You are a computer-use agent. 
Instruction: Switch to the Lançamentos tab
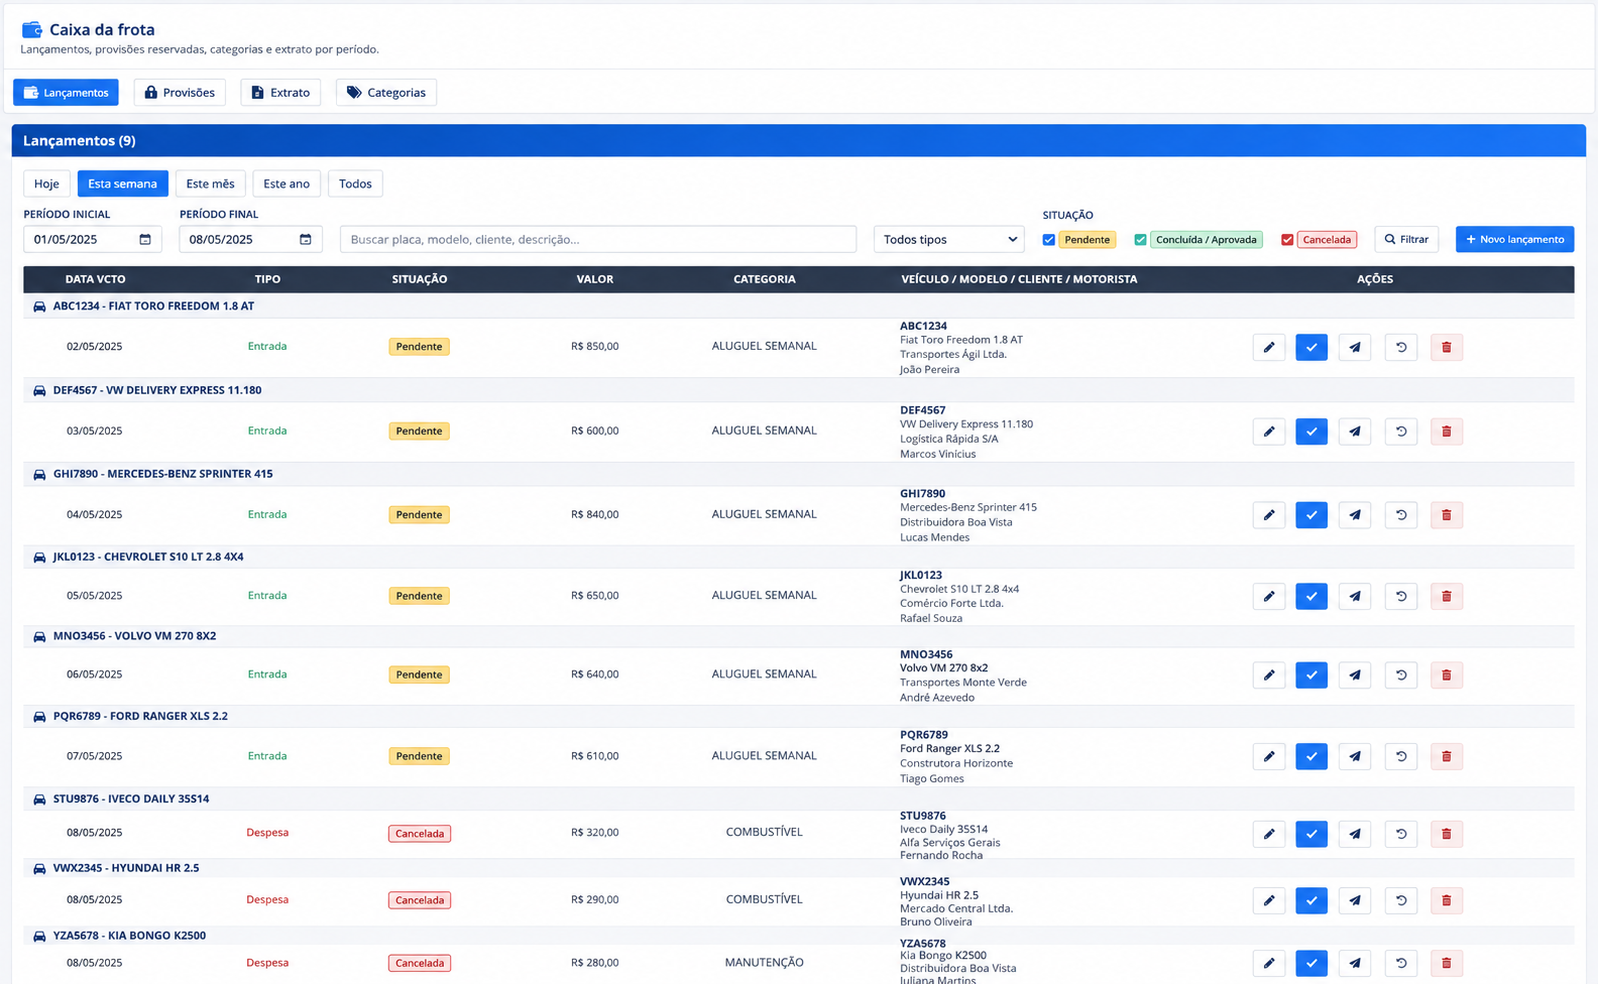coord(66,92)
